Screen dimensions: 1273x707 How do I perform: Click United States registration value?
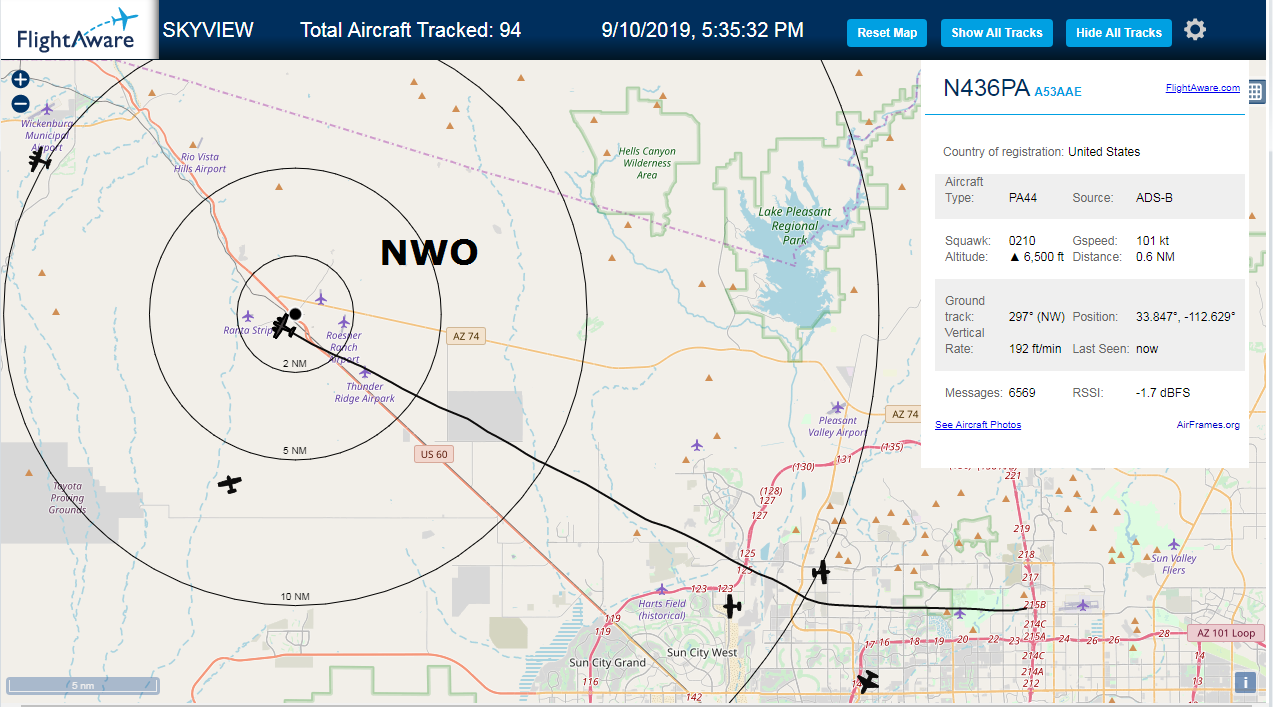coord(1104,152)
